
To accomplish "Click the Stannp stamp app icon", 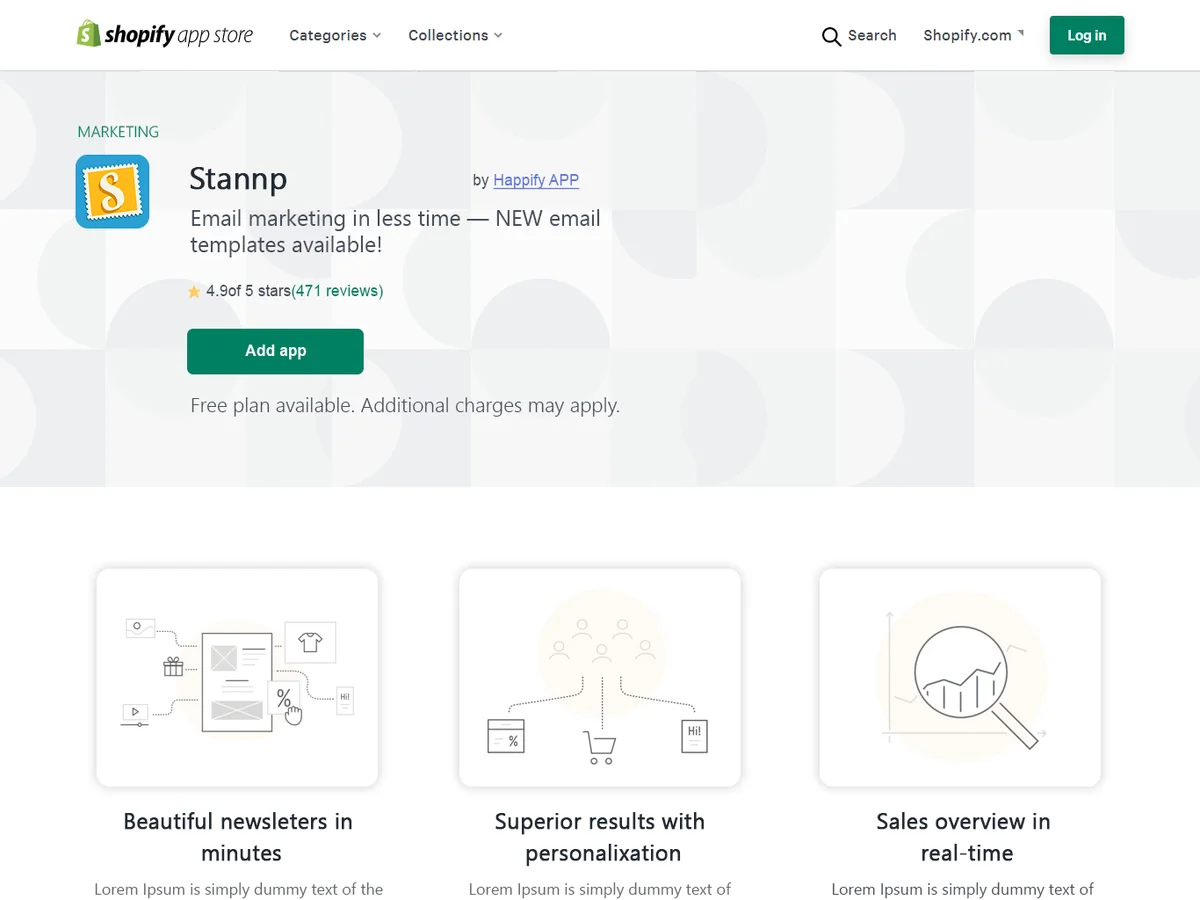I will pyautogui.click(x=112, y=191).
